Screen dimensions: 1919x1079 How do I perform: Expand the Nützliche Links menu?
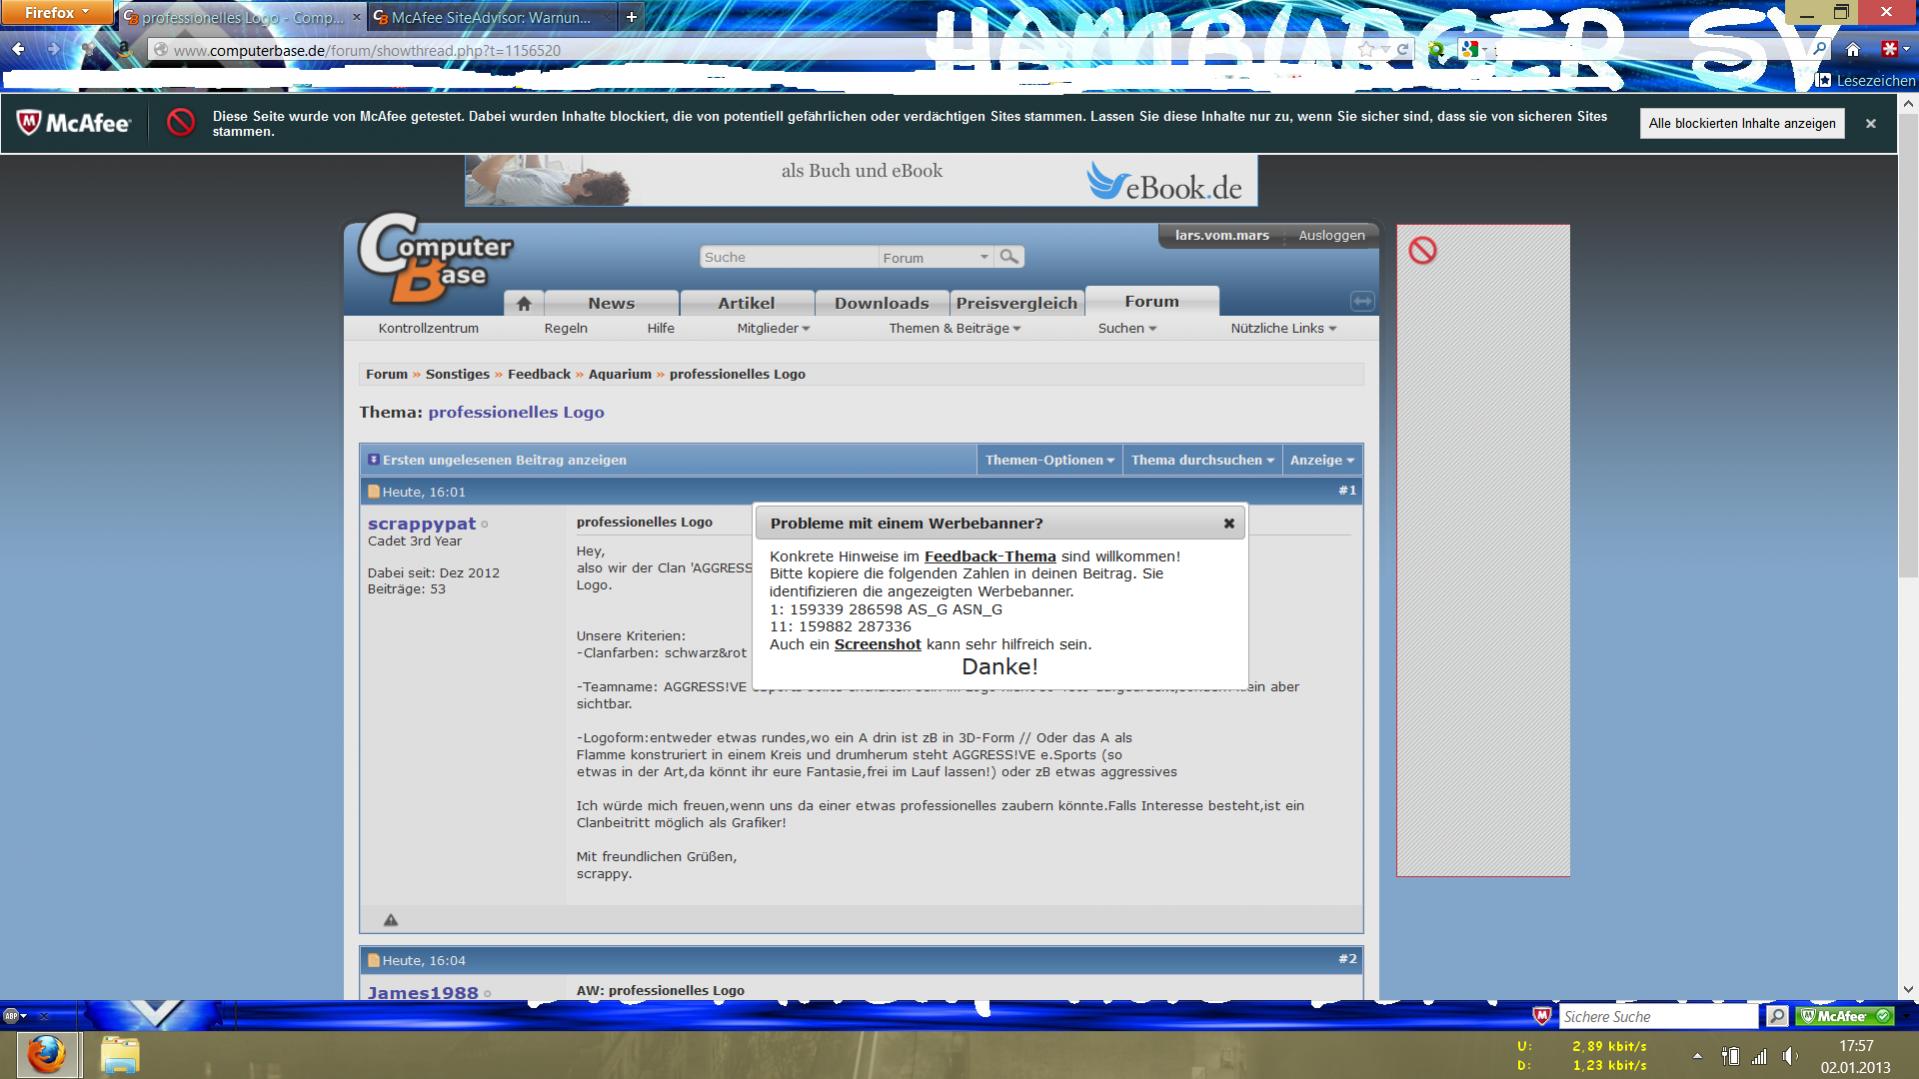pyautogui.click(x=1283, y=328)
